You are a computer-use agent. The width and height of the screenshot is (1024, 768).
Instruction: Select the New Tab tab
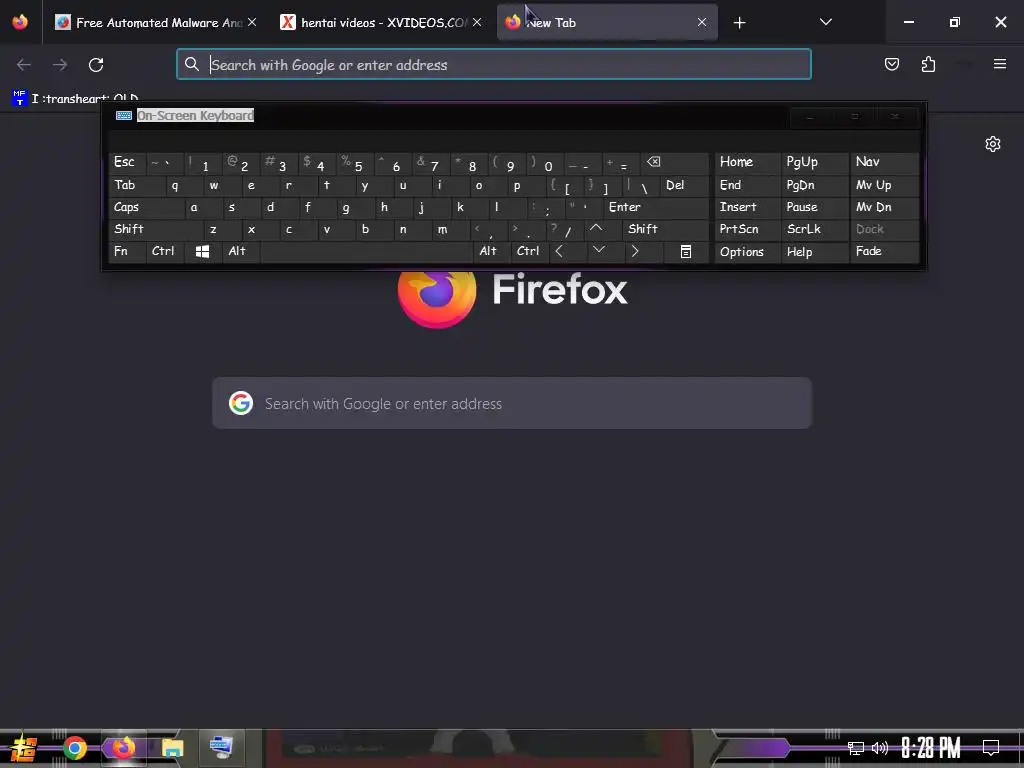point(607,23)
